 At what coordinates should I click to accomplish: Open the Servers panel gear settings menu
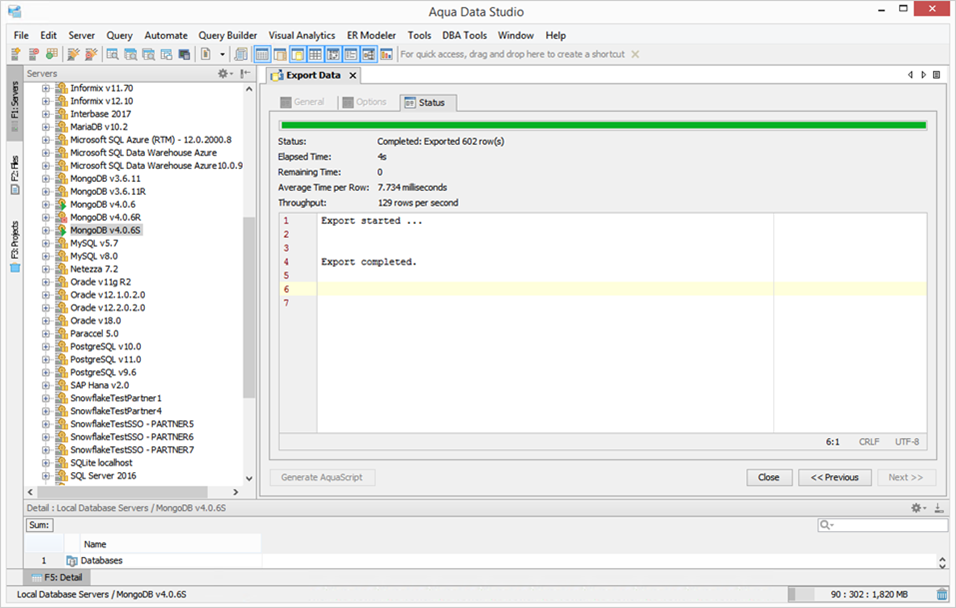point(224,74)
